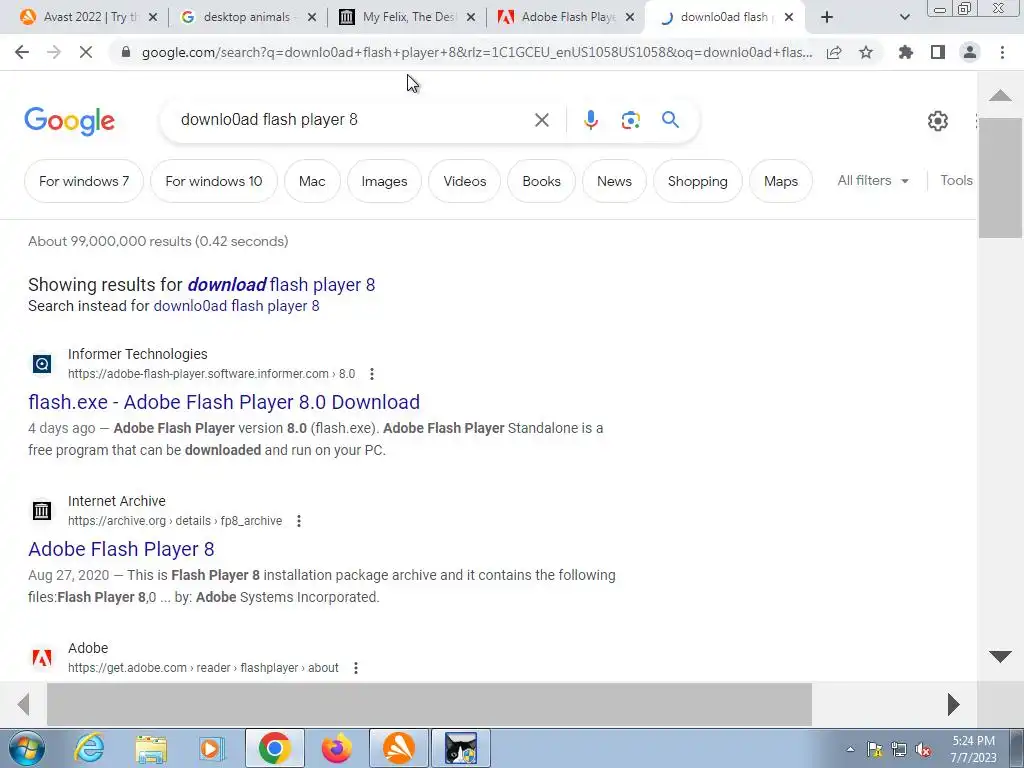Open more options for Adobe result
Image resolution: width=1024 pixels, height=768 pixels.
click(x=355, y=668)
